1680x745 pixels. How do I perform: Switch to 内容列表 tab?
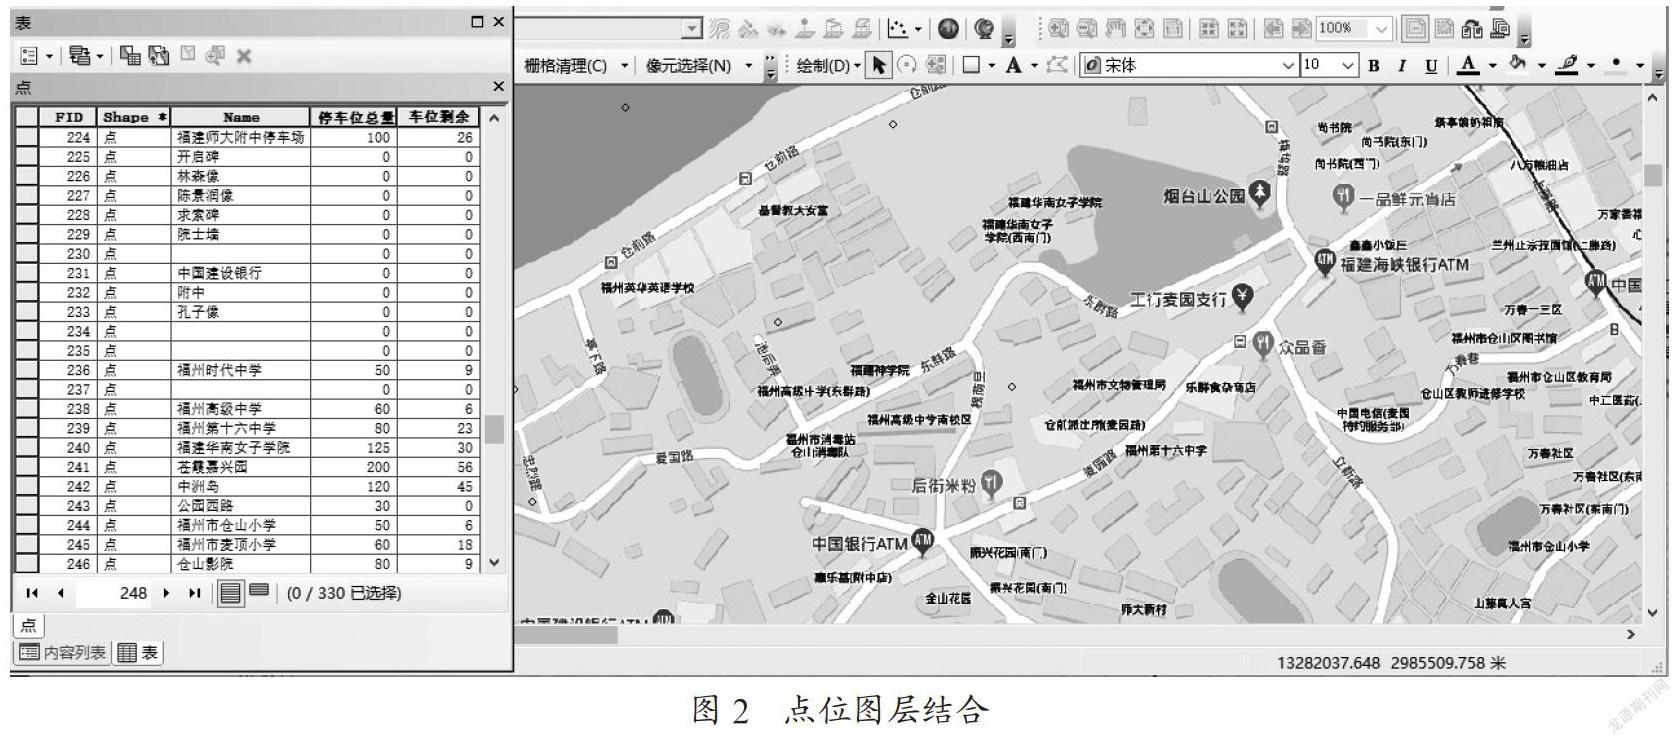62,653
